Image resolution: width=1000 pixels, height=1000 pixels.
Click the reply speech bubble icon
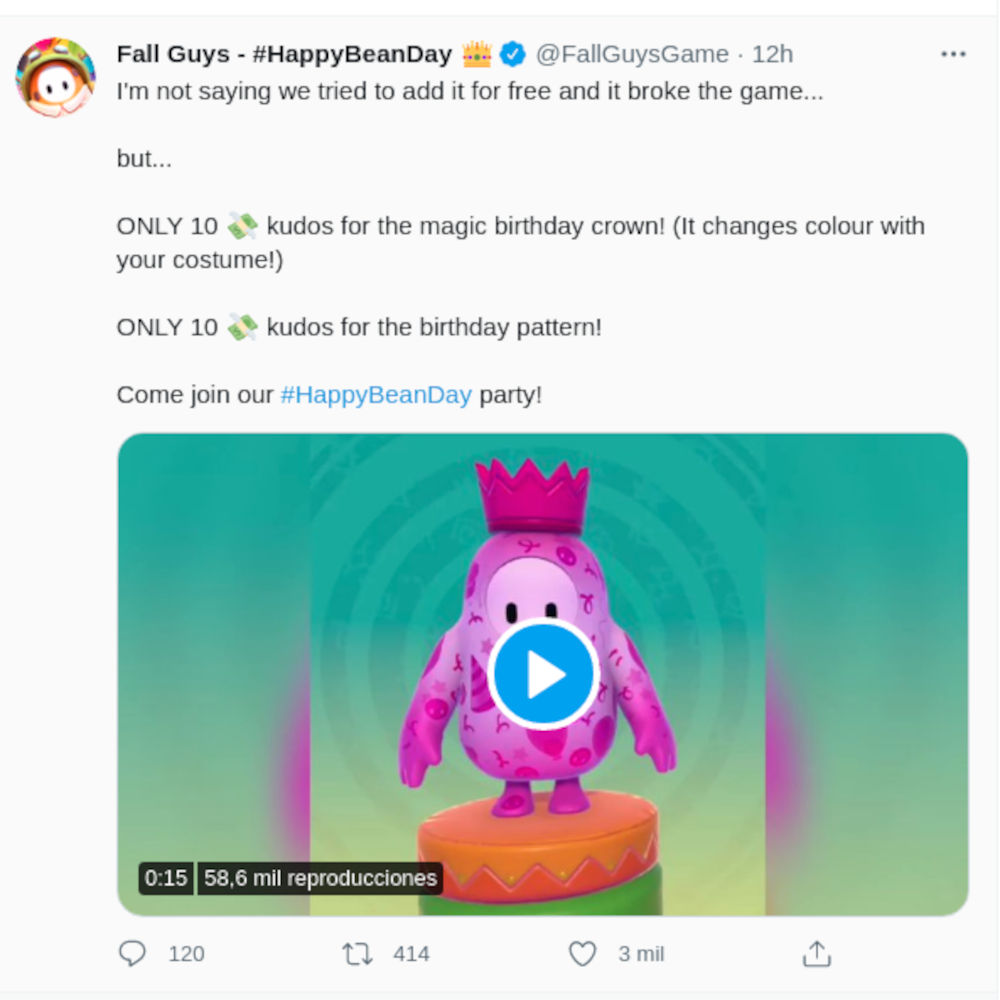tap(132, 953)
